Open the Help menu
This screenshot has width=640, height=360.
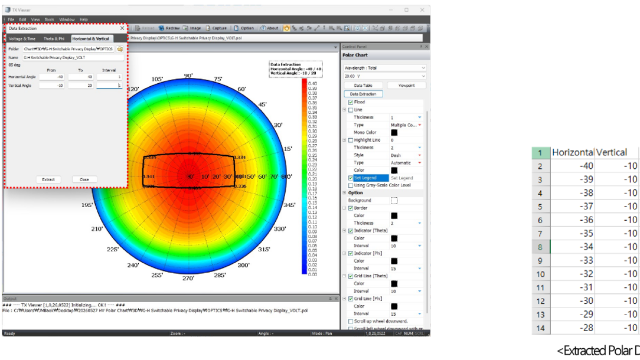point(84,19)
